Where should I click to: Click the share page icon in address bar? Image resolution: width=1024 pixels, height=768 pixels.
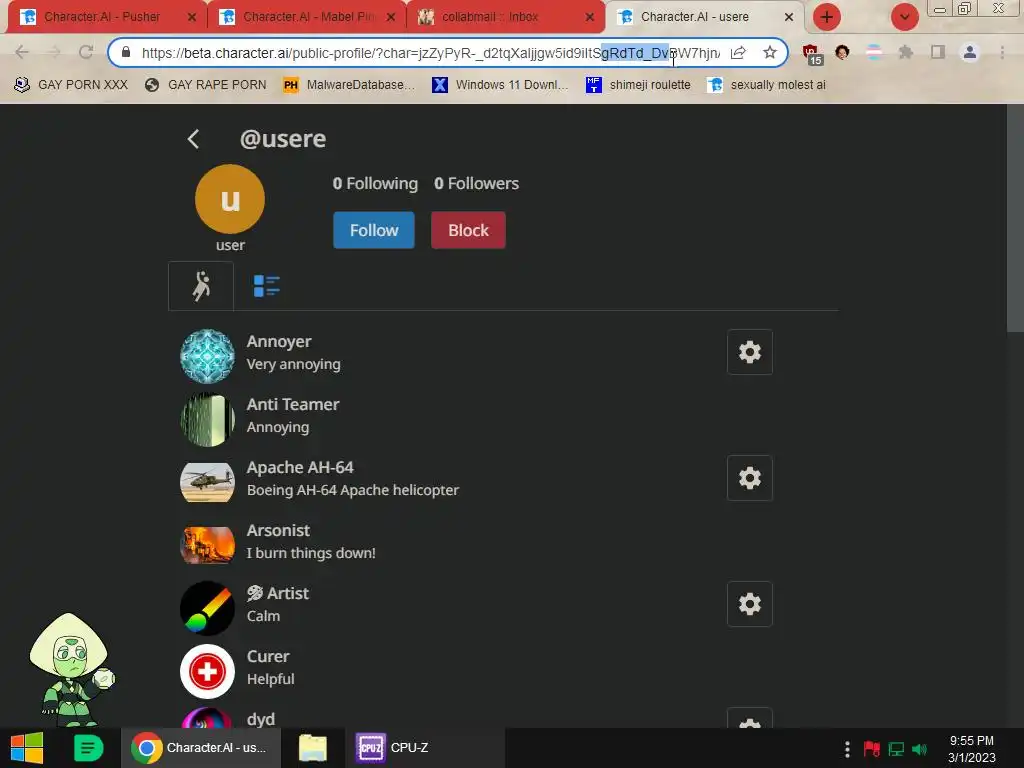click(x=738, y=52)
